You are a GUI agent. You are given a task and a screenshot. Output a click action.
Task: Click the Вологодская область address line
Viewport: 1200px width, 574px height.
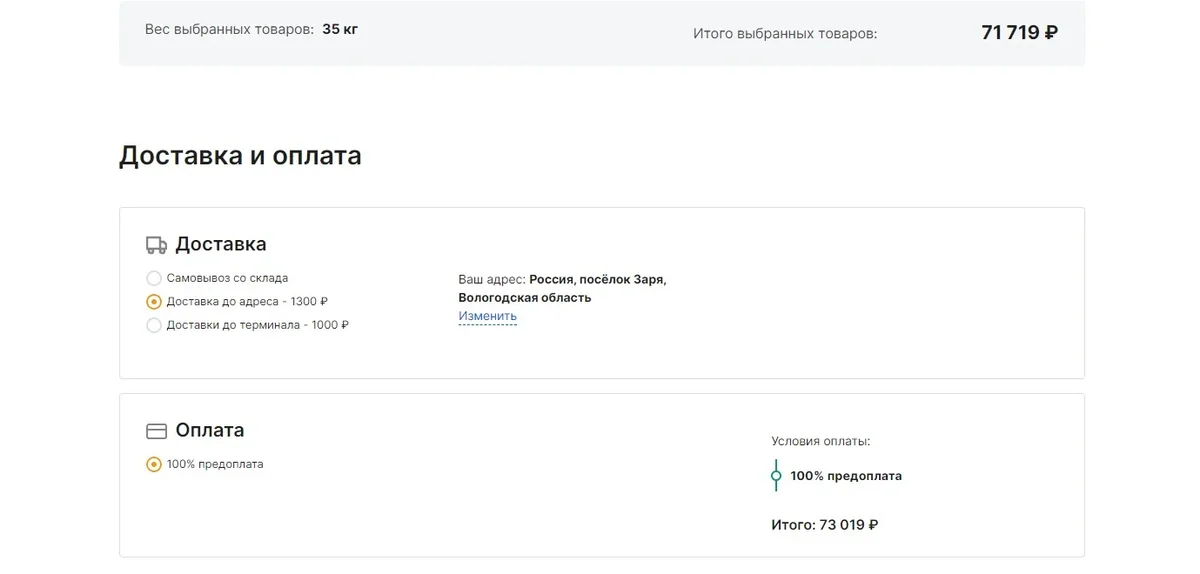point(524,298)
